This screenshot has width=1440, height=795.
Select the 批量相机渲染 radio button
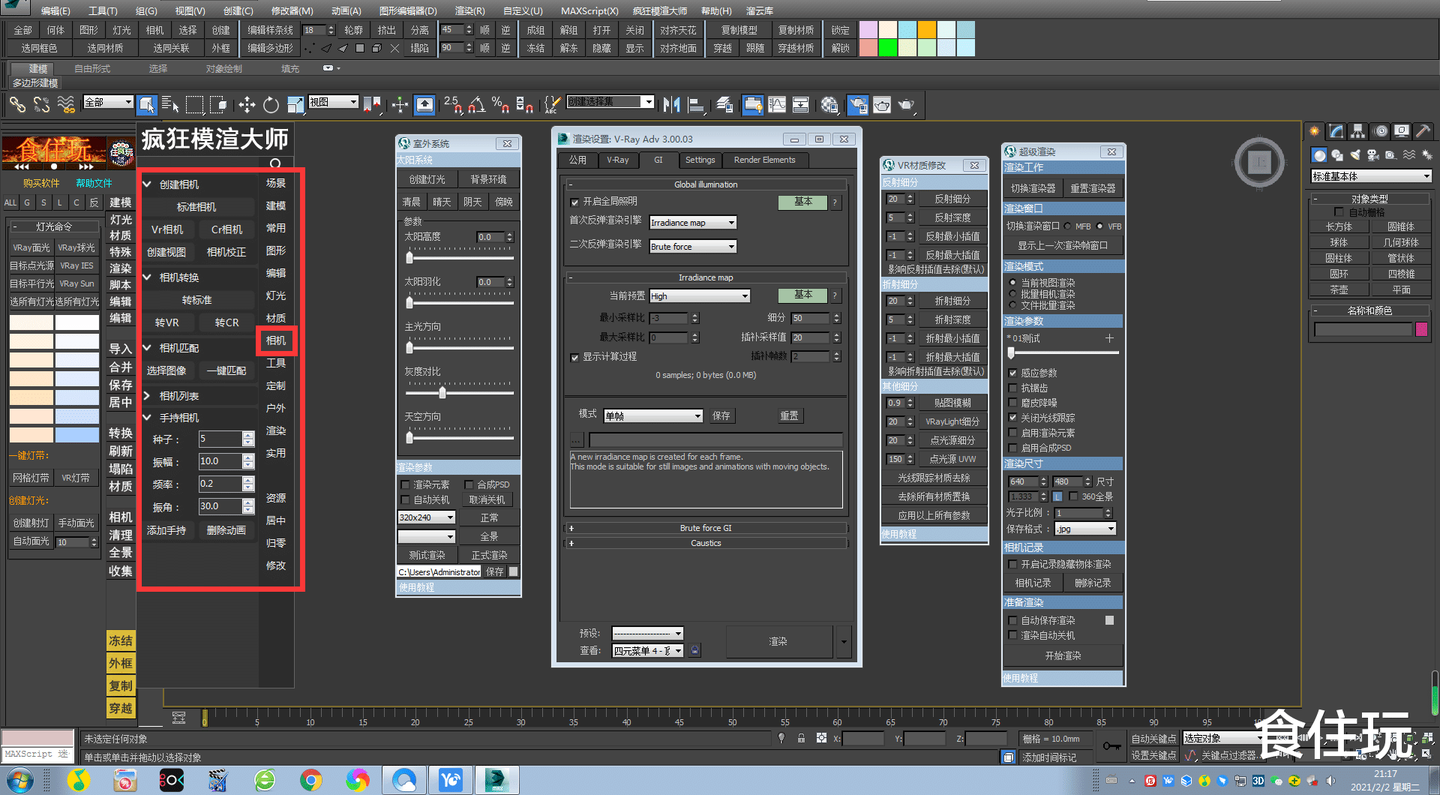(1013, 294)
